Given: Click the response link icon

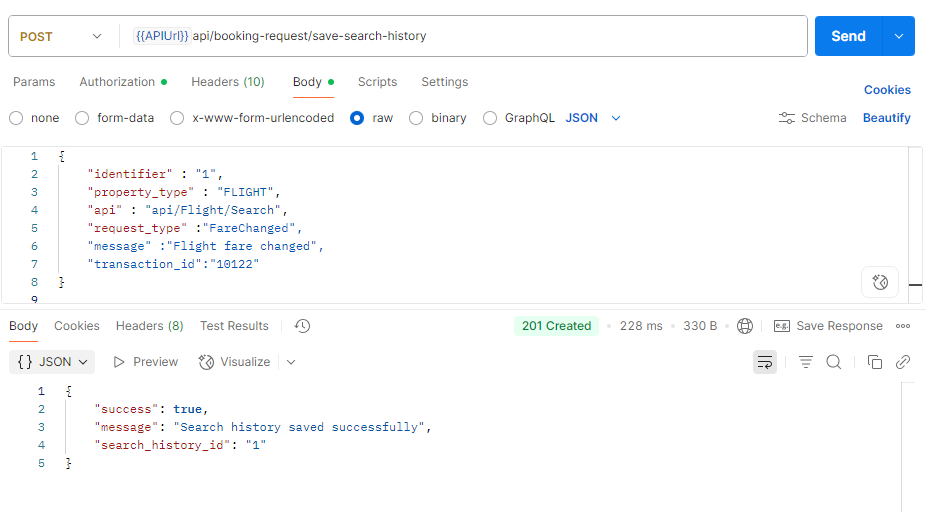Looking at the screenshot, I should [903, 362].
